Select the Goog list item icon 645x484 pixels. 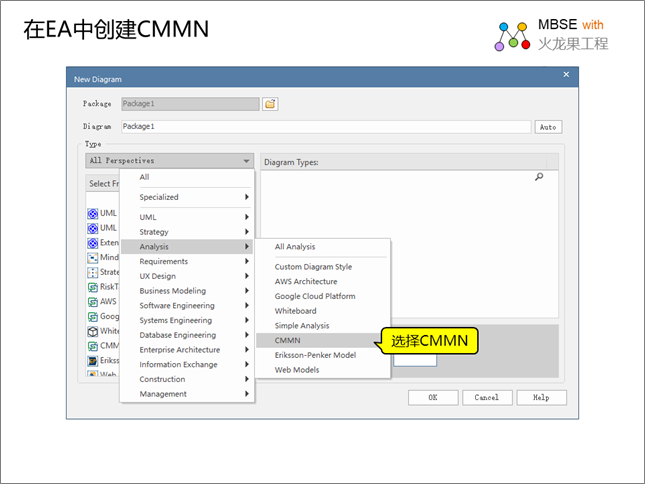93,317
